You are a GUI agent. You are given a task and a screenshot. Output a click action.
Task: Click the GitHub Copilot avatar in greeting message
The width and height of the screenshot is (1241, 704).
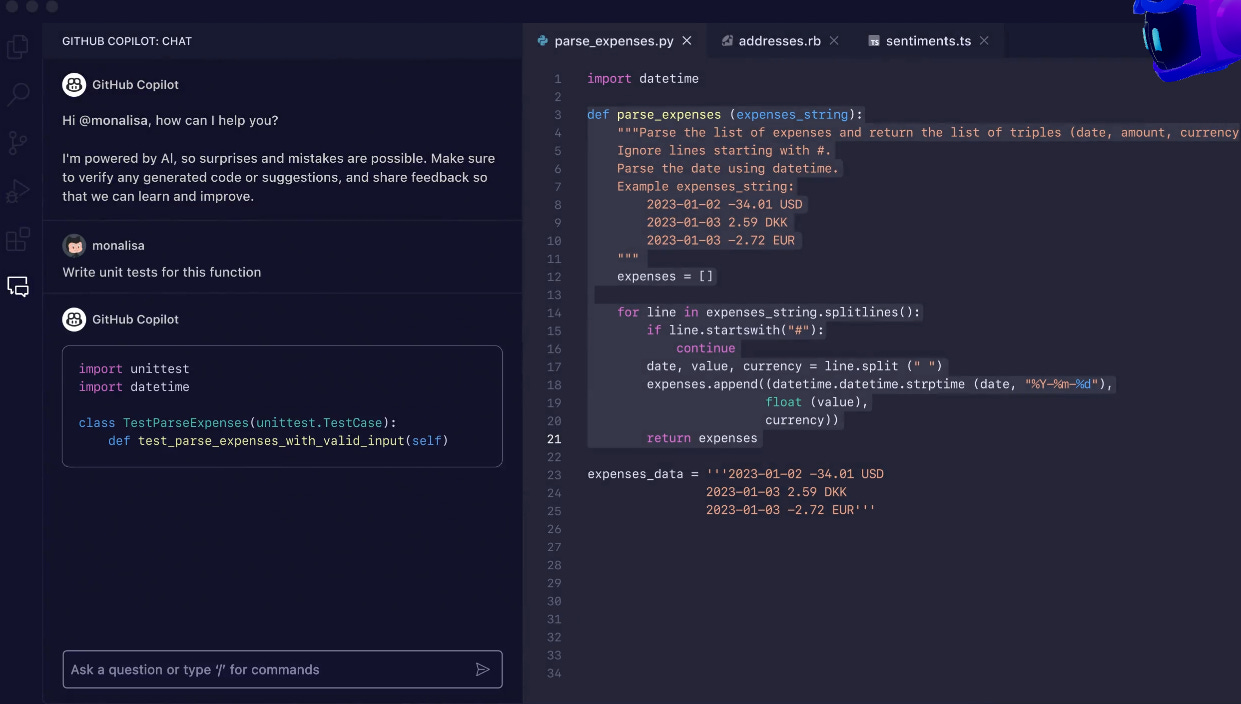74,85
